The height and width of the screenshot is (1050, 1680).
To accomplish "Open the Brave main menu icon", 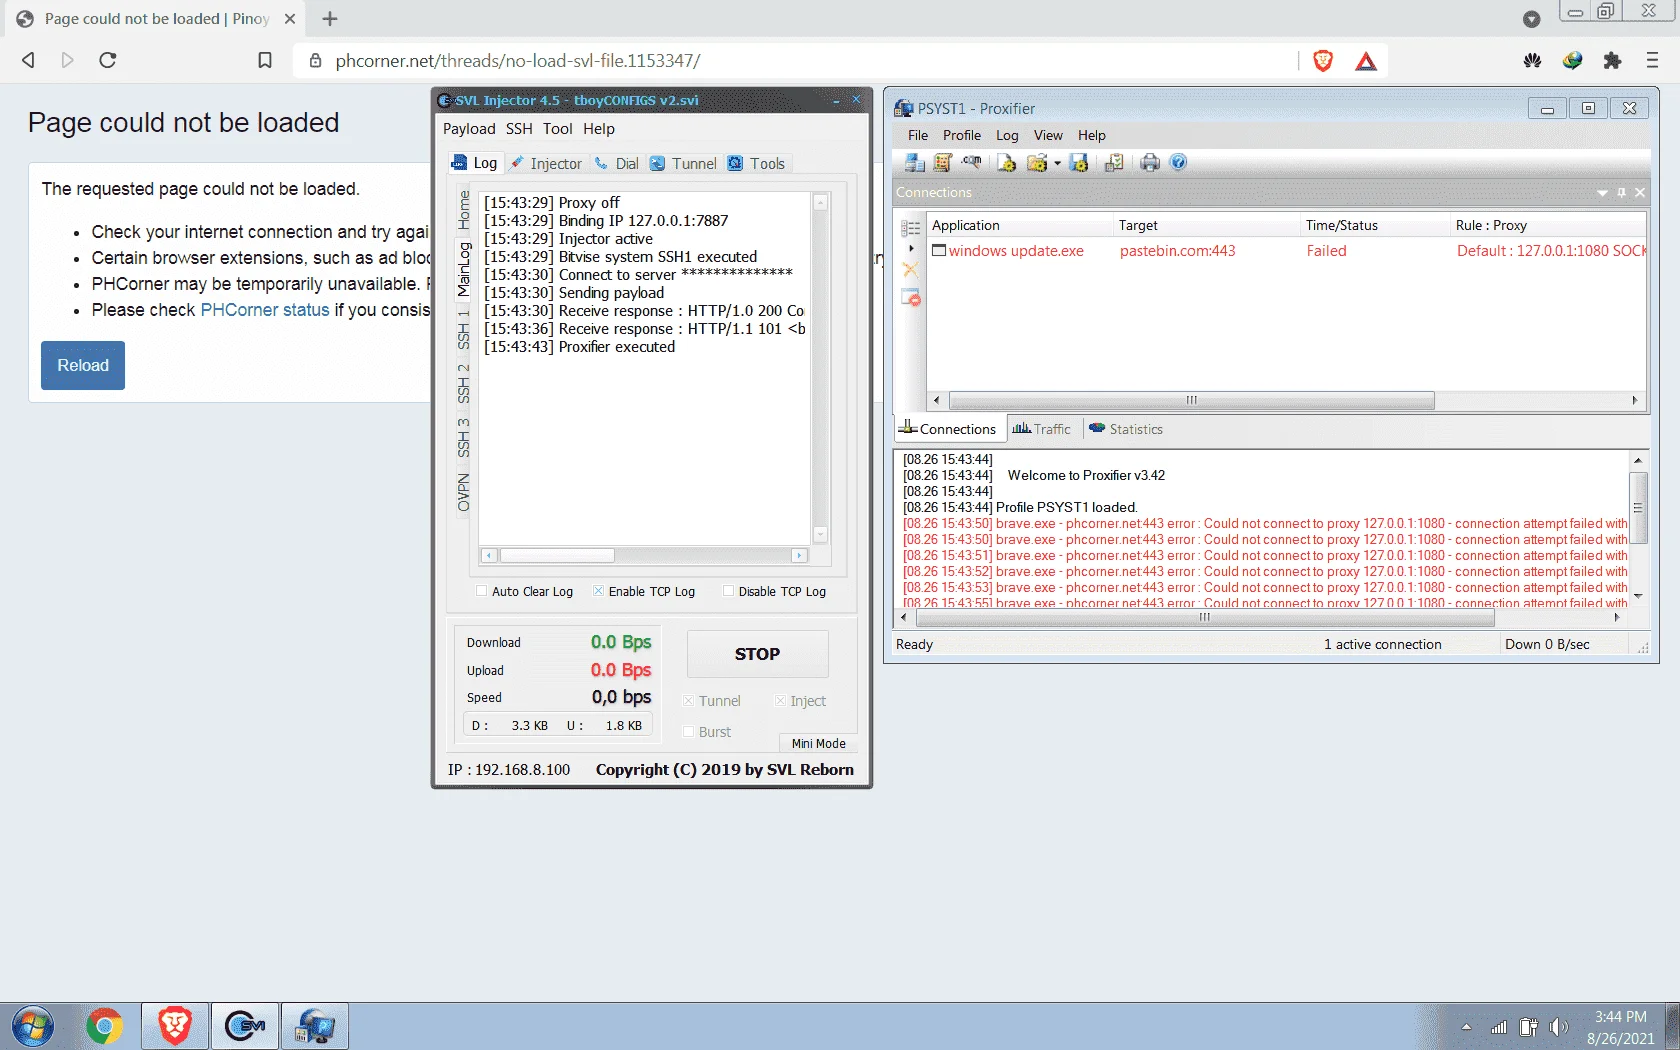I will coord(1652,61).
